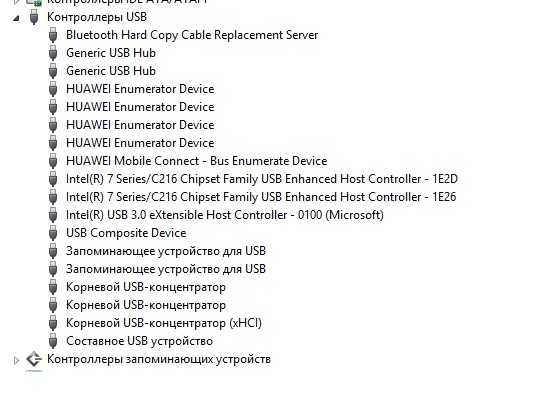Collapse the Контроллеры USB category
Viewport: 557px width, 397px height.
point(16,18)
